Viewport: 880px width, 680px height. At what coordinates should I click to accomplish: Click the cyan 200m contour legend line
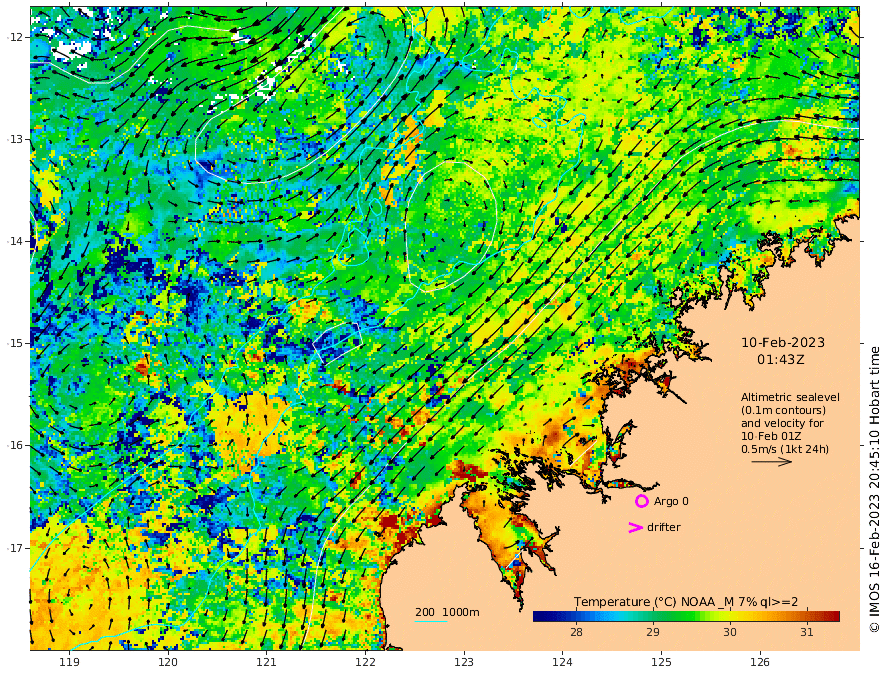(430, 621)
